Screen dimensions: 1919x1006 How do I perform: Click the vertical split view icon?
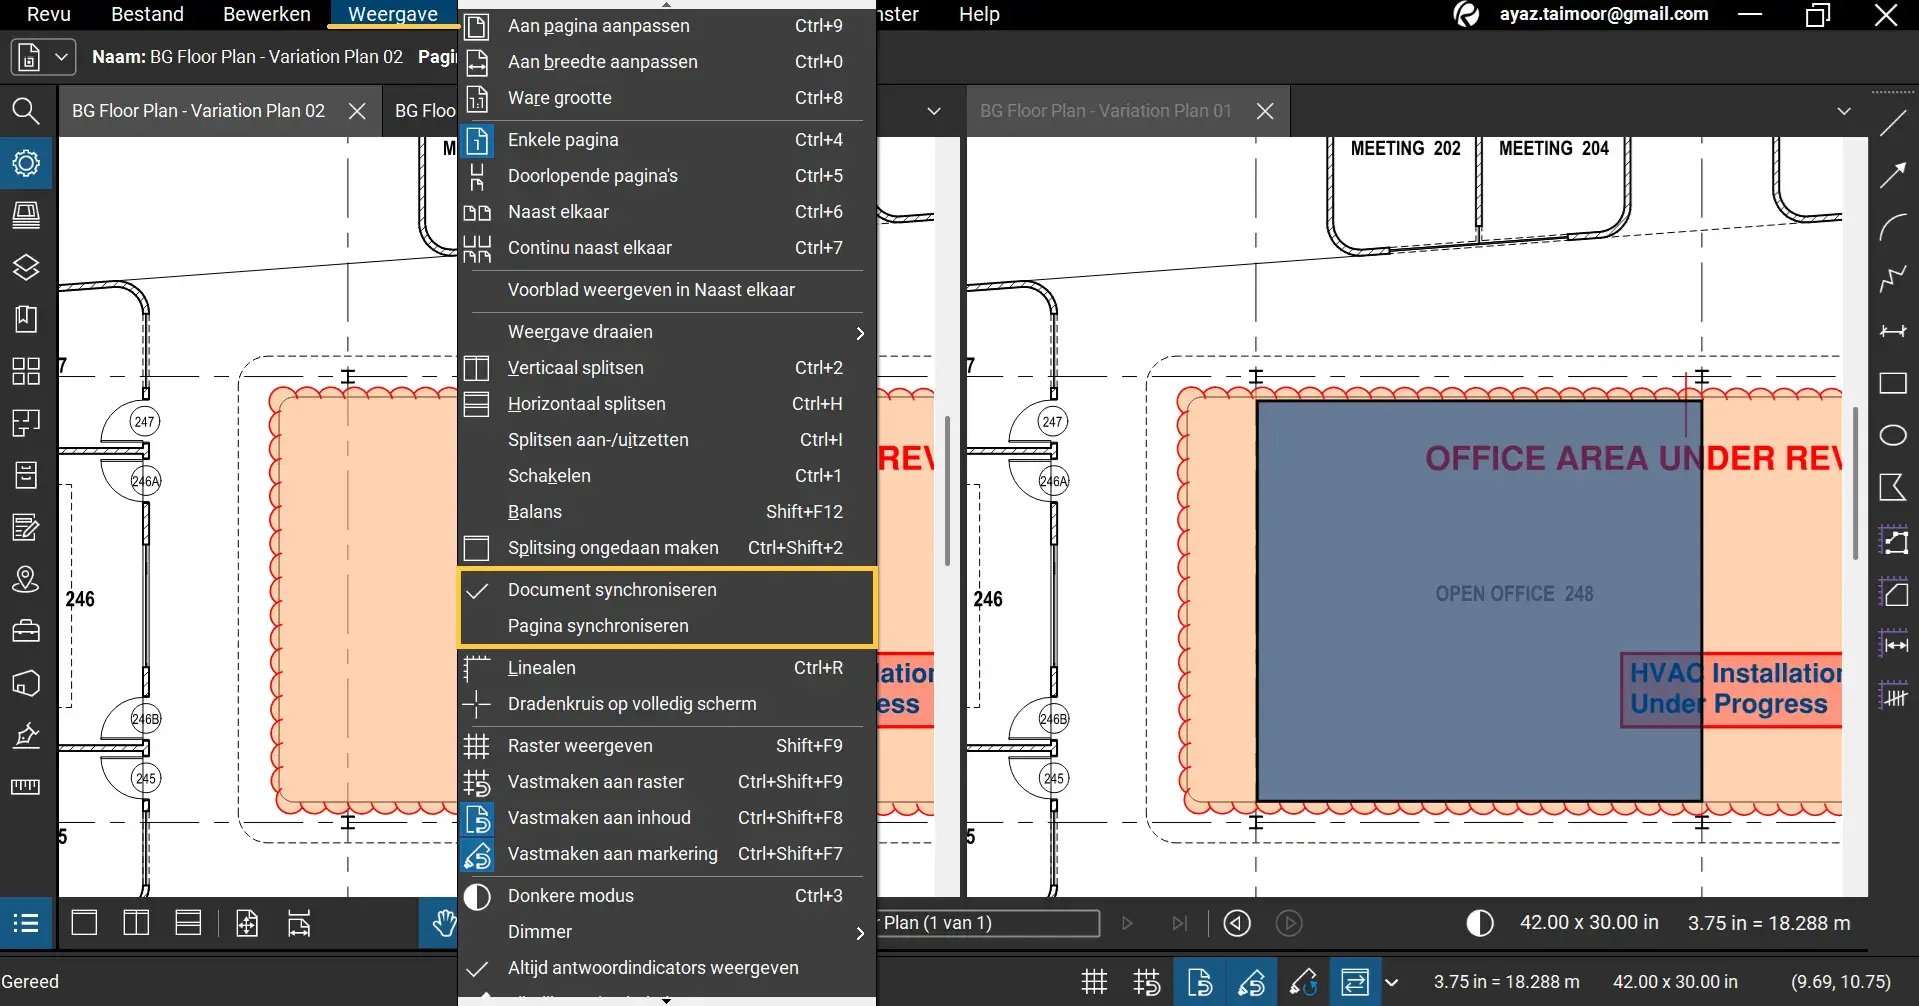[136, 923]
